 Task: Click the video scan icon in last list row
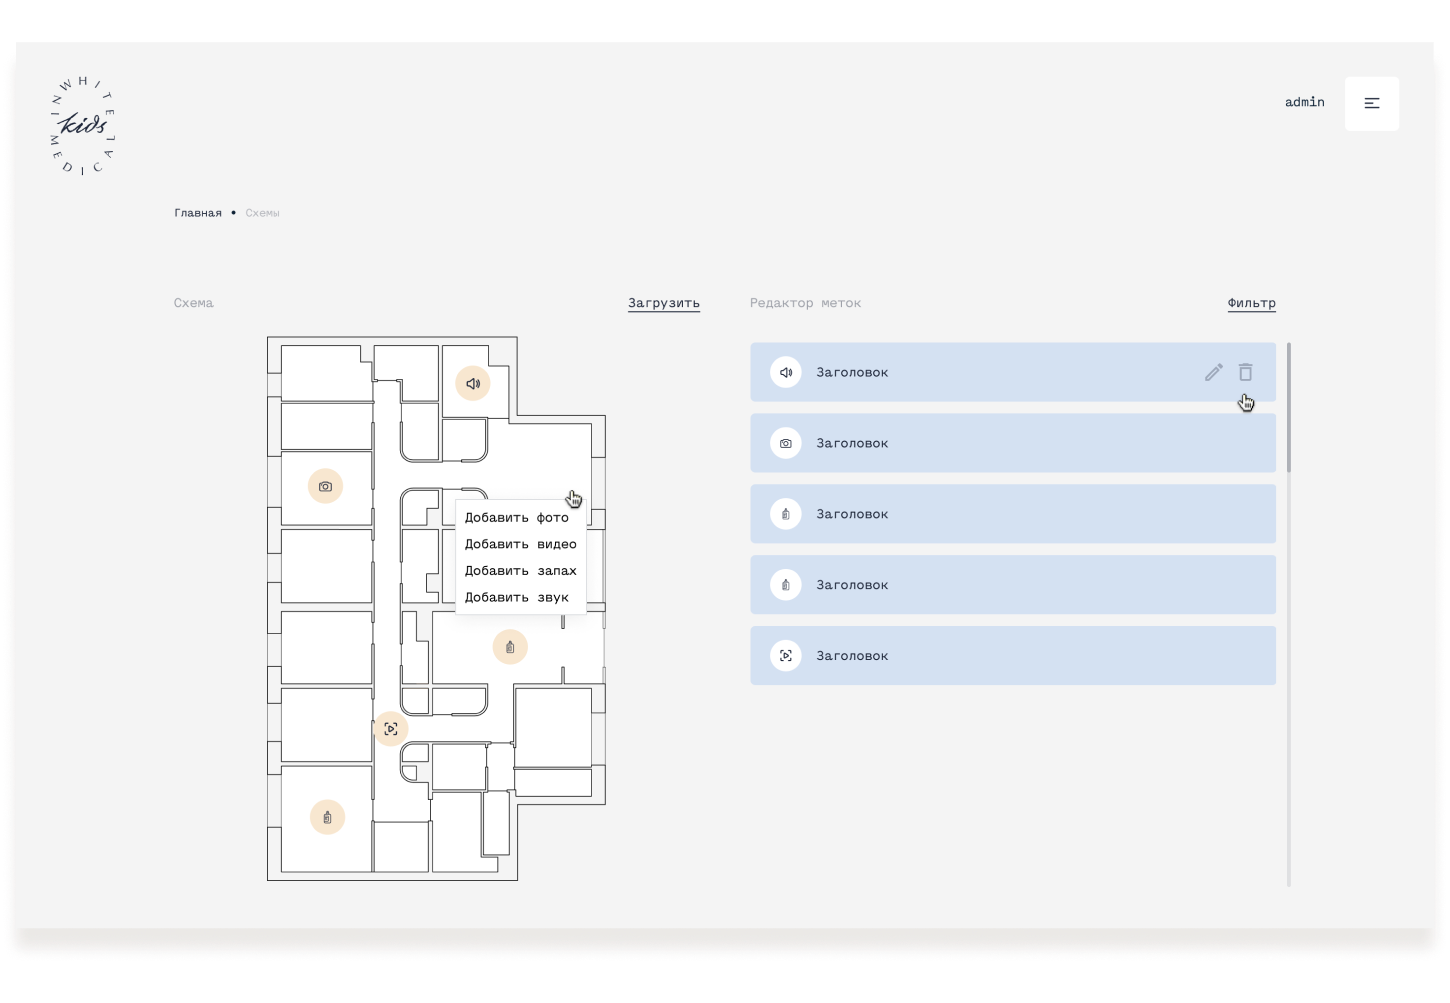pyautogui.click(x=785, y=656)
